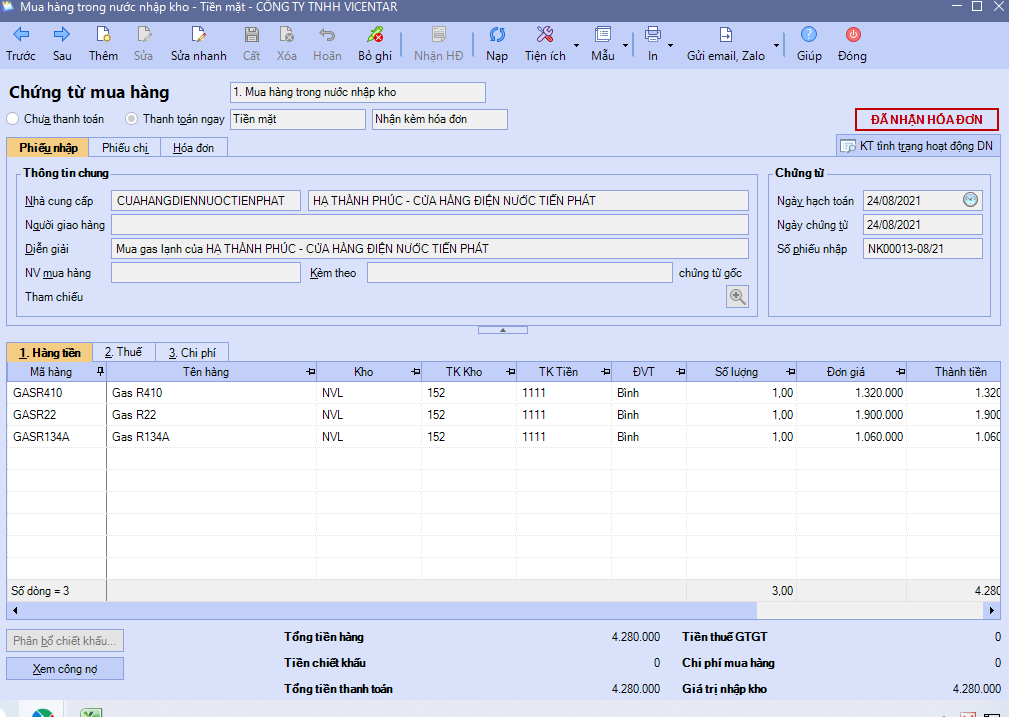Collapse the general info panel arrow
The image size is (1009, 717).
coord(503,330)
